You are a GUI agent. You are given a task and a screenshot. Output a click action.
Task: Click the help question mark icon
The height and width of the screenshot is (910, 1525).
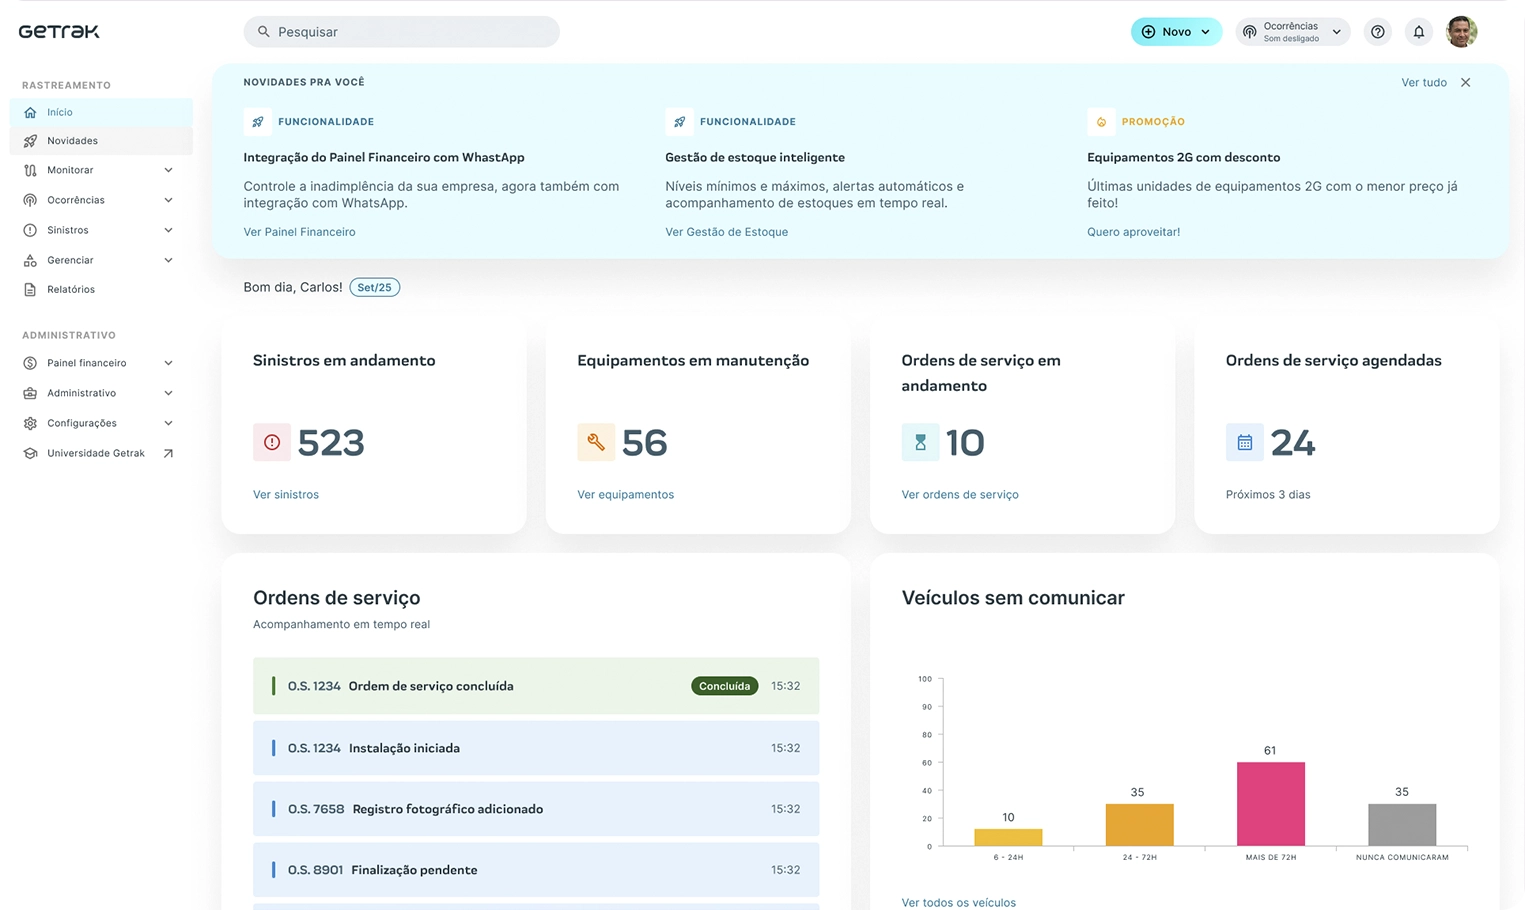click(x=1378, y=32)
